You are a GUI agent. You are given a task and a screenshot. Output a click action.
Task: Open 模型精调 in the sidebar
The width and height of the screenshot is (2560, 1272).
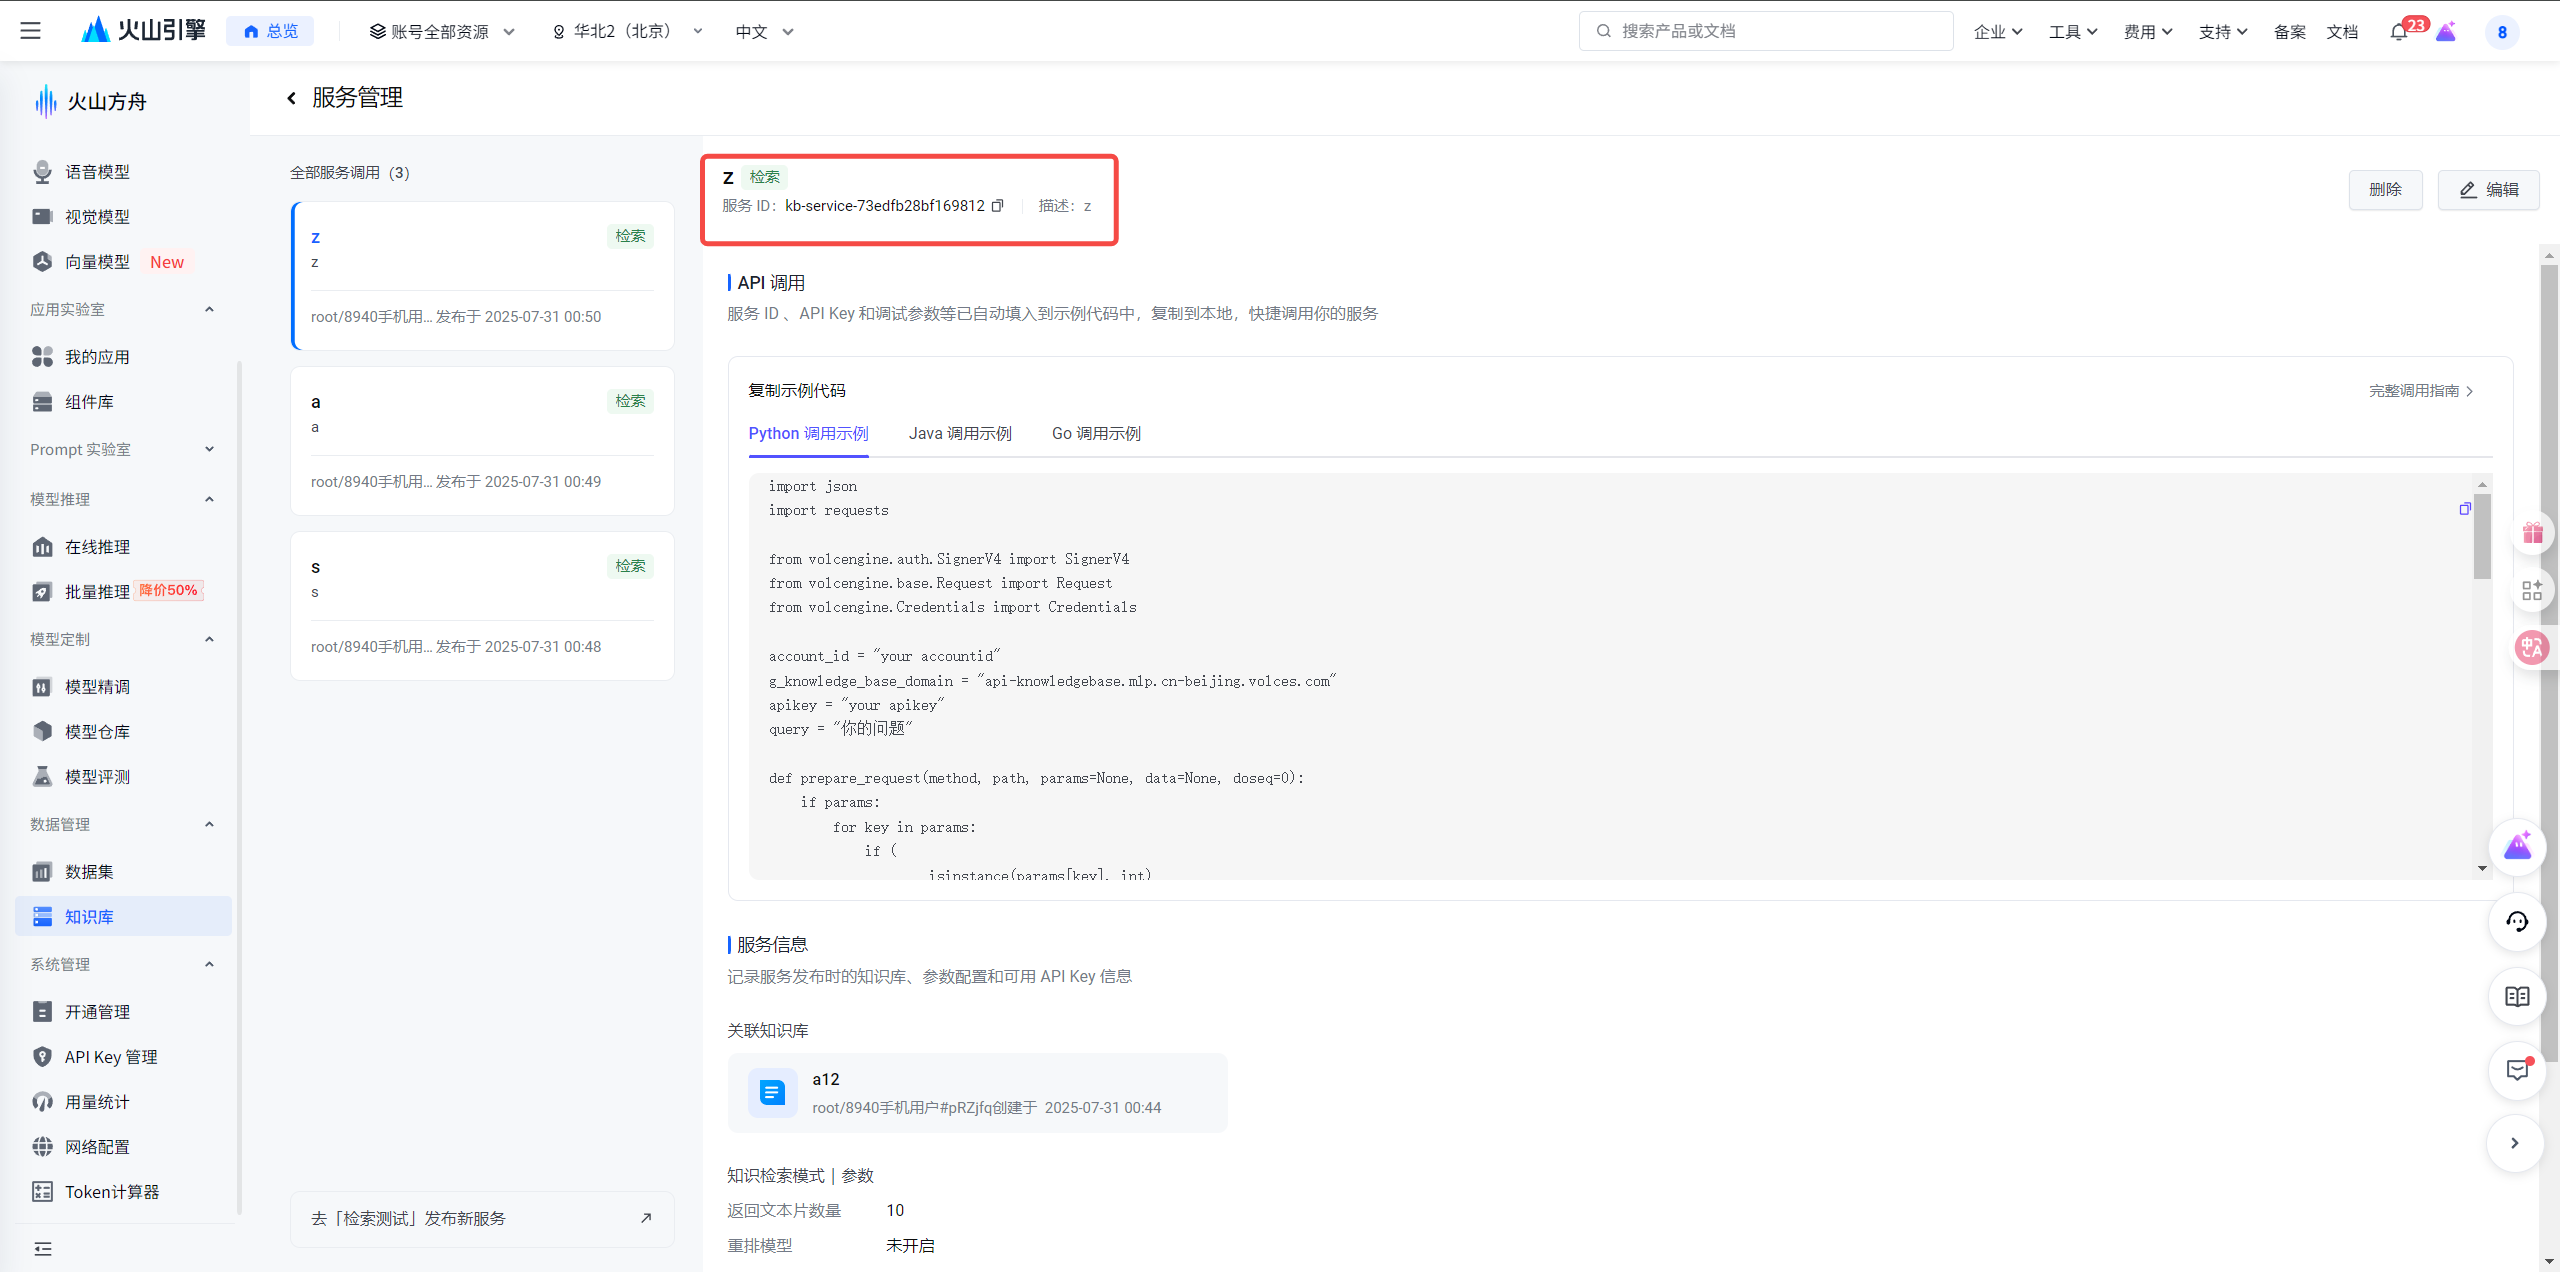tap(123, 687)
